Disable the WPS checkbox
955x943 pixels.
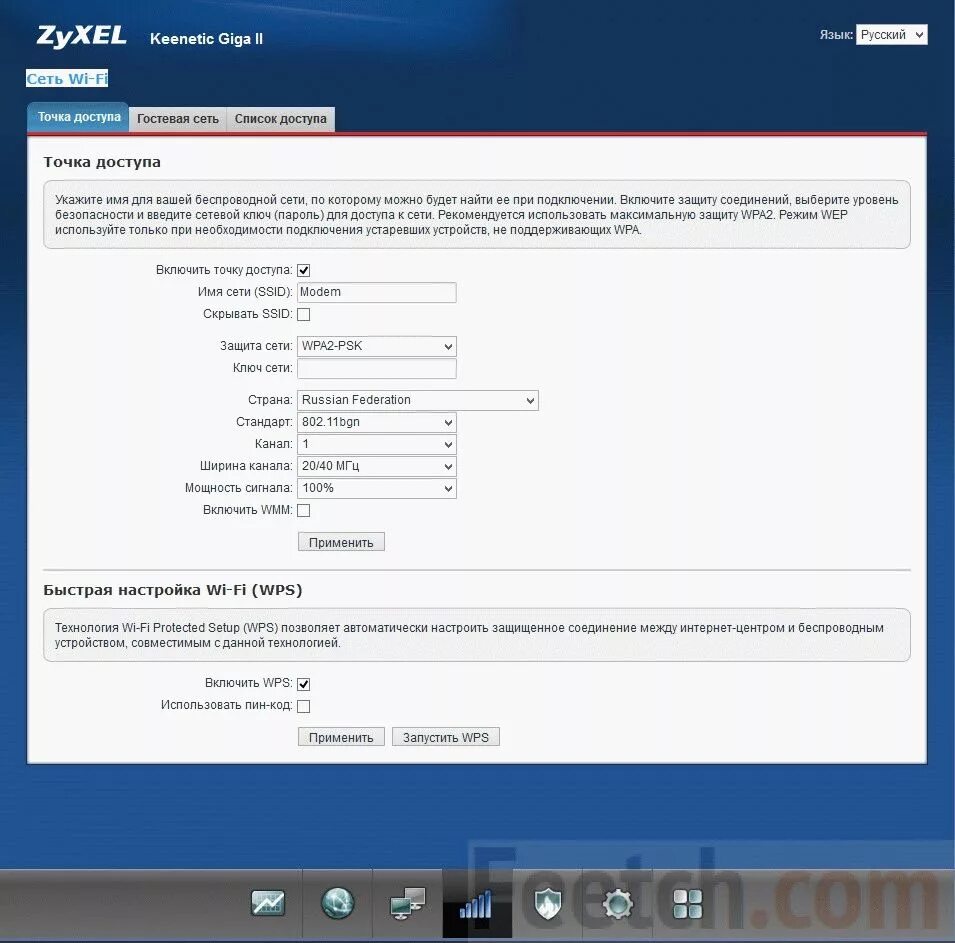coord(303,684)
